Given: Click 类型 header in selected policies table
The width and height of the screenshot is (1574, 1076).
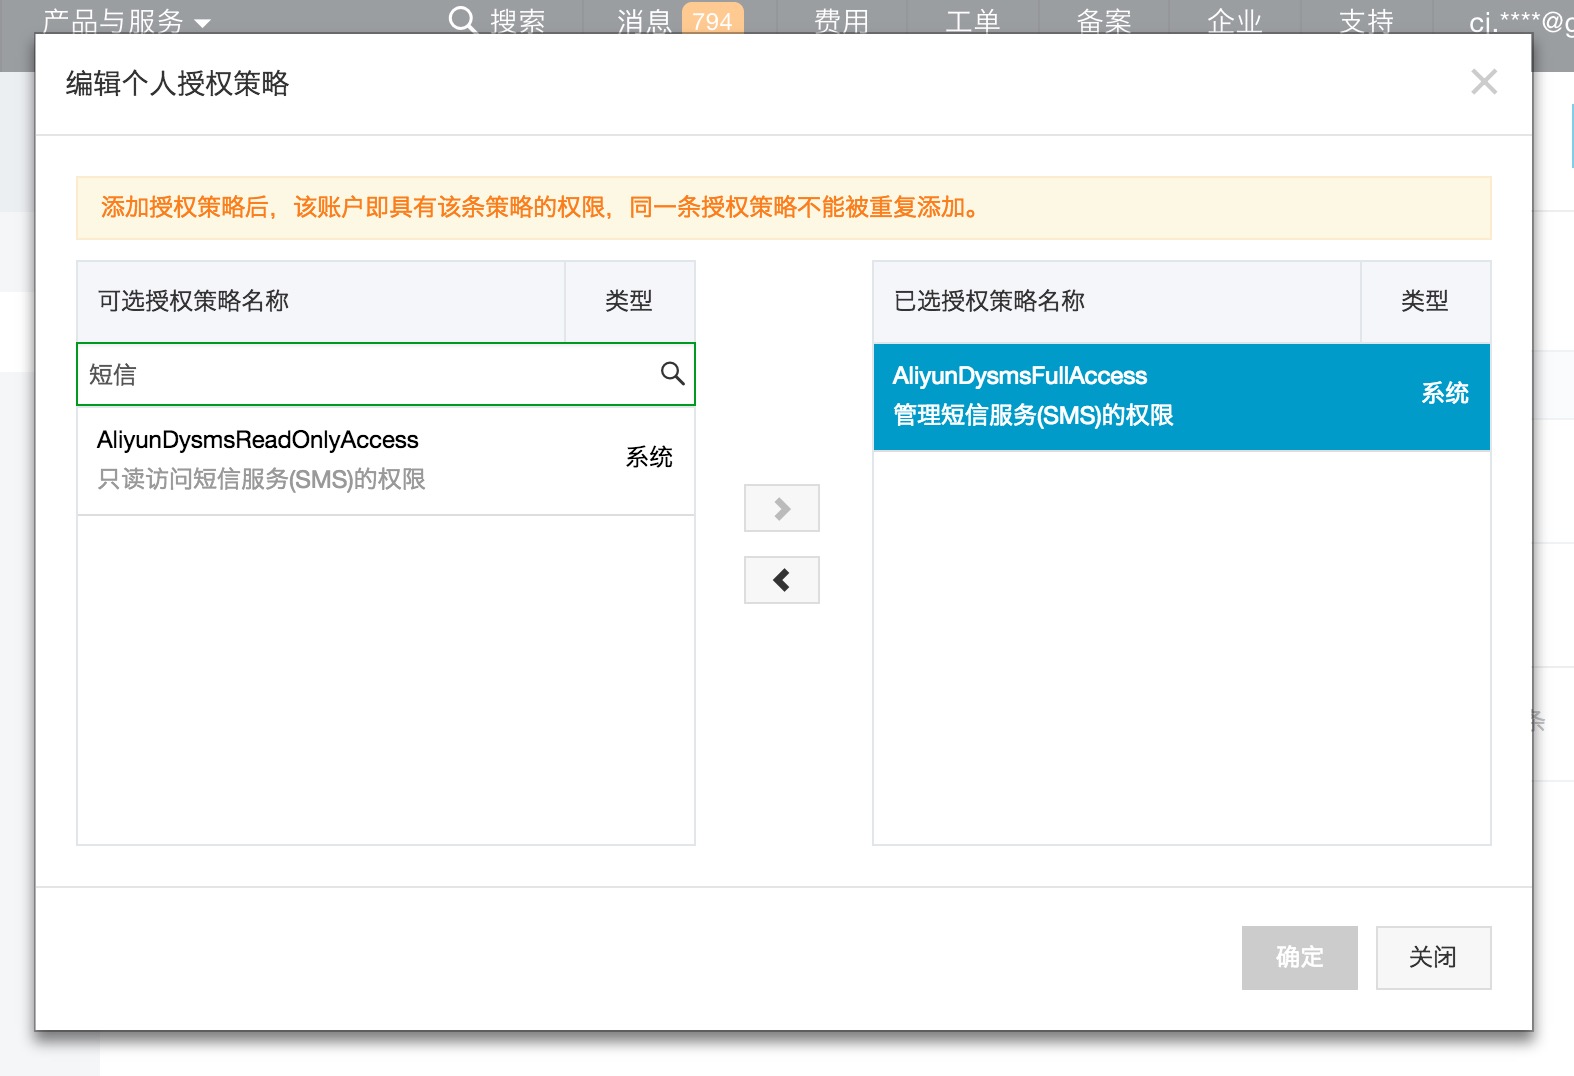Looking at the screenshot, I should 1425,301.
